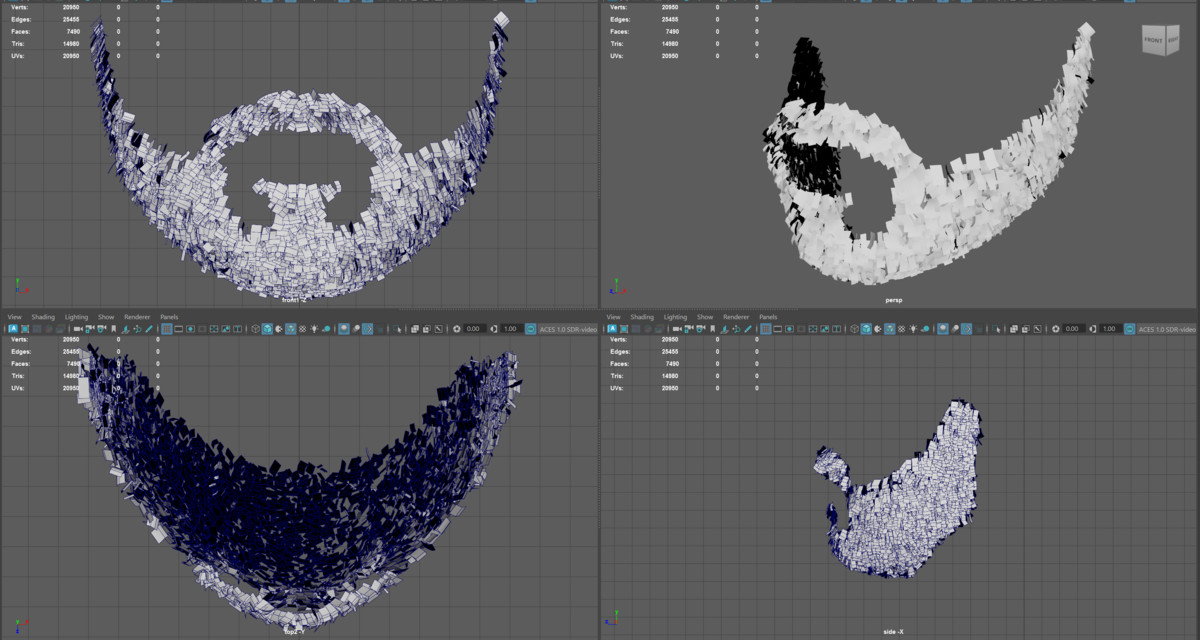Enable Resolution Gate in top view panel
1200x640 pixels.
(x=190, y=329)
